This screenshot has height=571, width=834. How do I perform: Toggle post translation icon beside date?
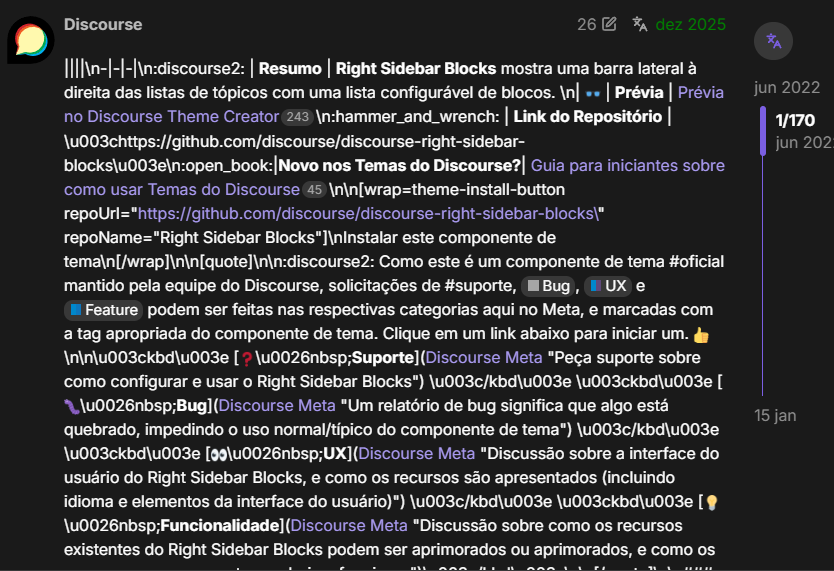pyautogui.click(x=639, y=24)
